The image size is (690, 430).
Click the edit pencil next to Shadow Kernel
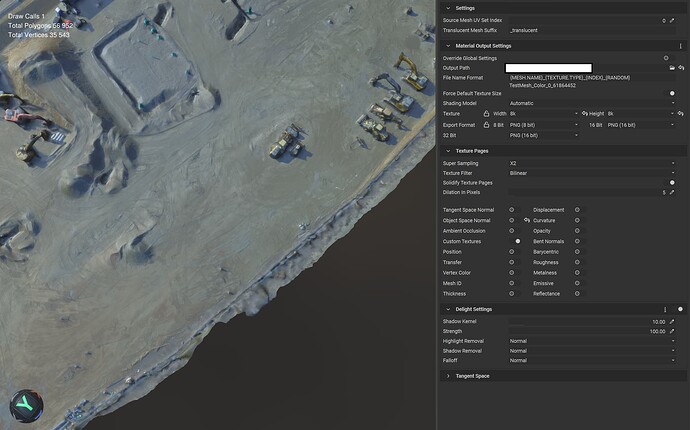click(672, 322)
